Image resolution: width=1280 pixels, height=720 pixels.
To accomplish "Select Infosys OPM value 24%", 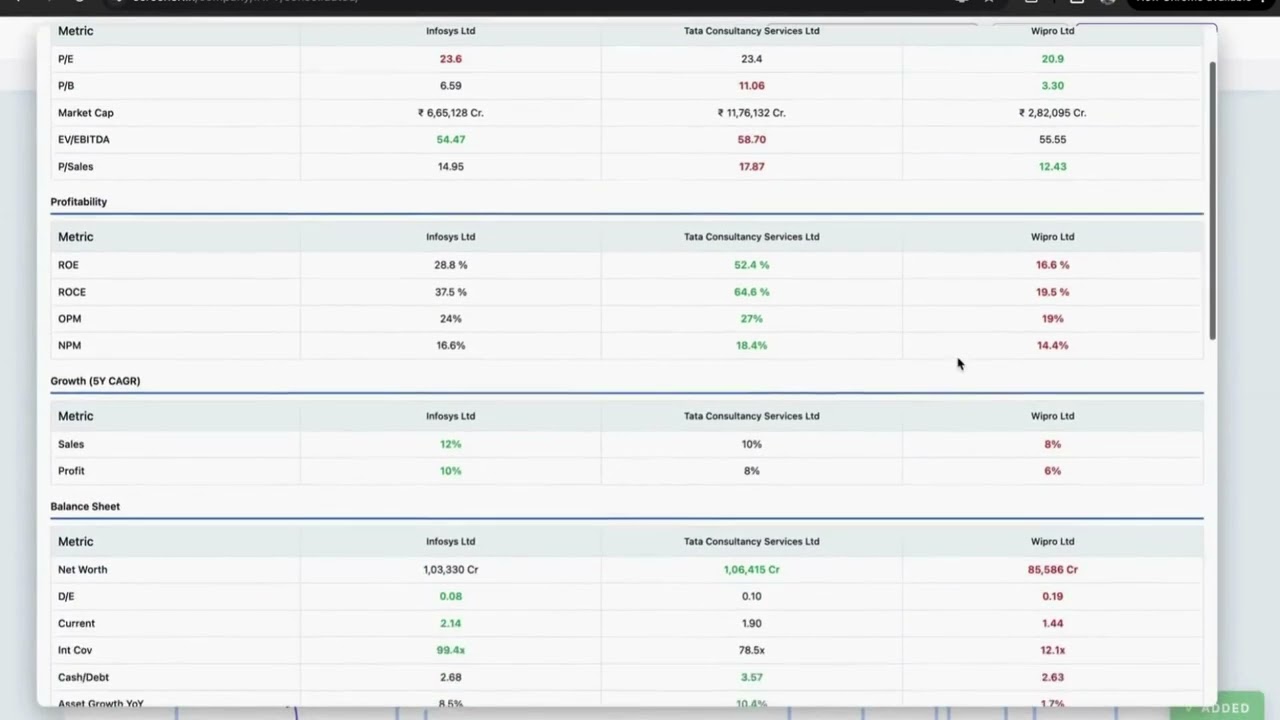I will 451,319.
